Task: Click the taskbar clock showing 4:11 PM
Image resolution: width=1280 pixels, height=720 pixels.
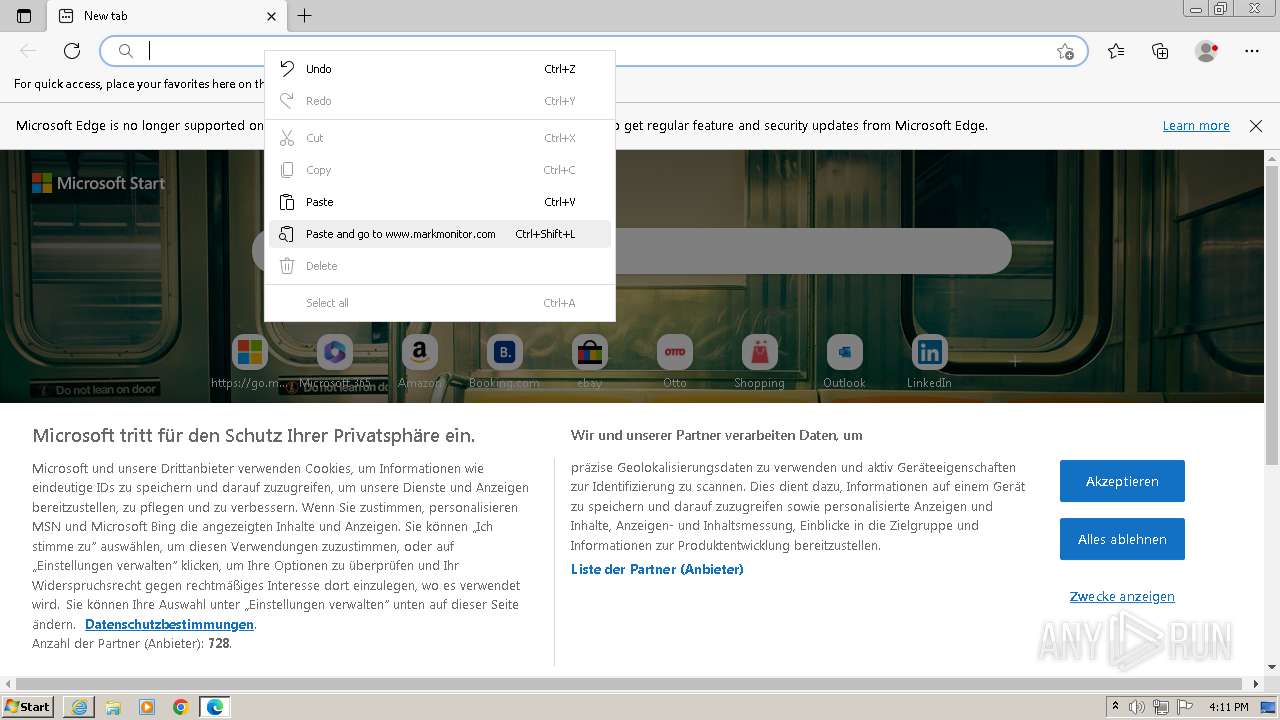Action: pyautogui.click(x=1228, y=707)
